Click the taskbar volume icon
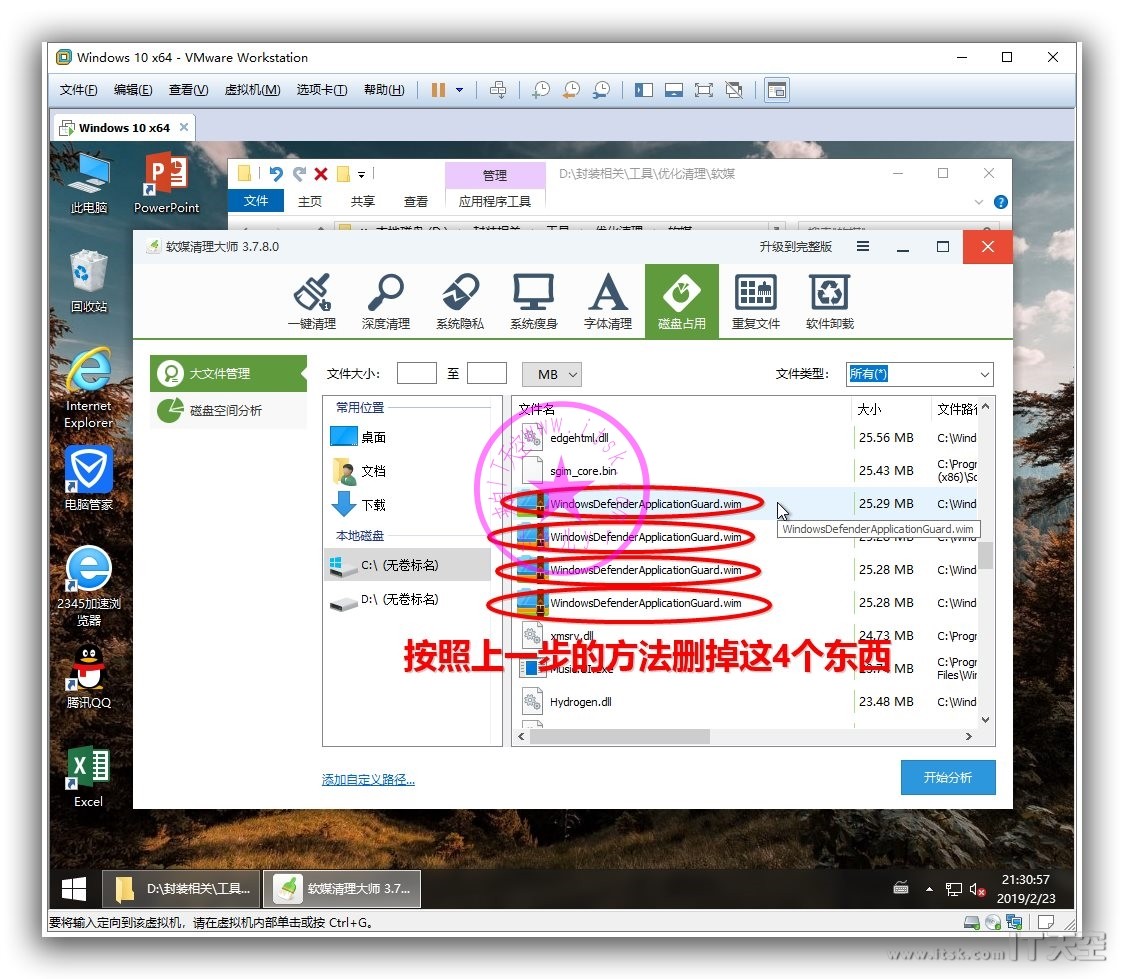The width and height of the screenshot is (1124, 979). [x=977, y=889]
